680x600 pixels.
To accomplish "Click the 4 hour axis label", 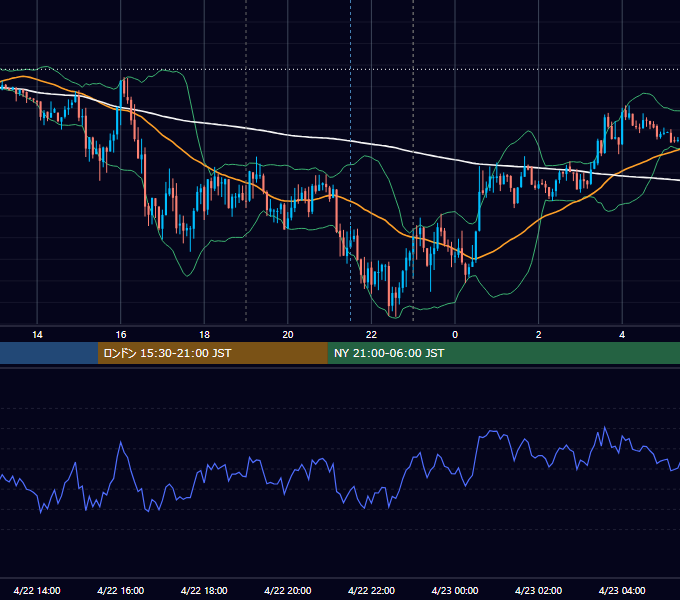I will 622,335.
